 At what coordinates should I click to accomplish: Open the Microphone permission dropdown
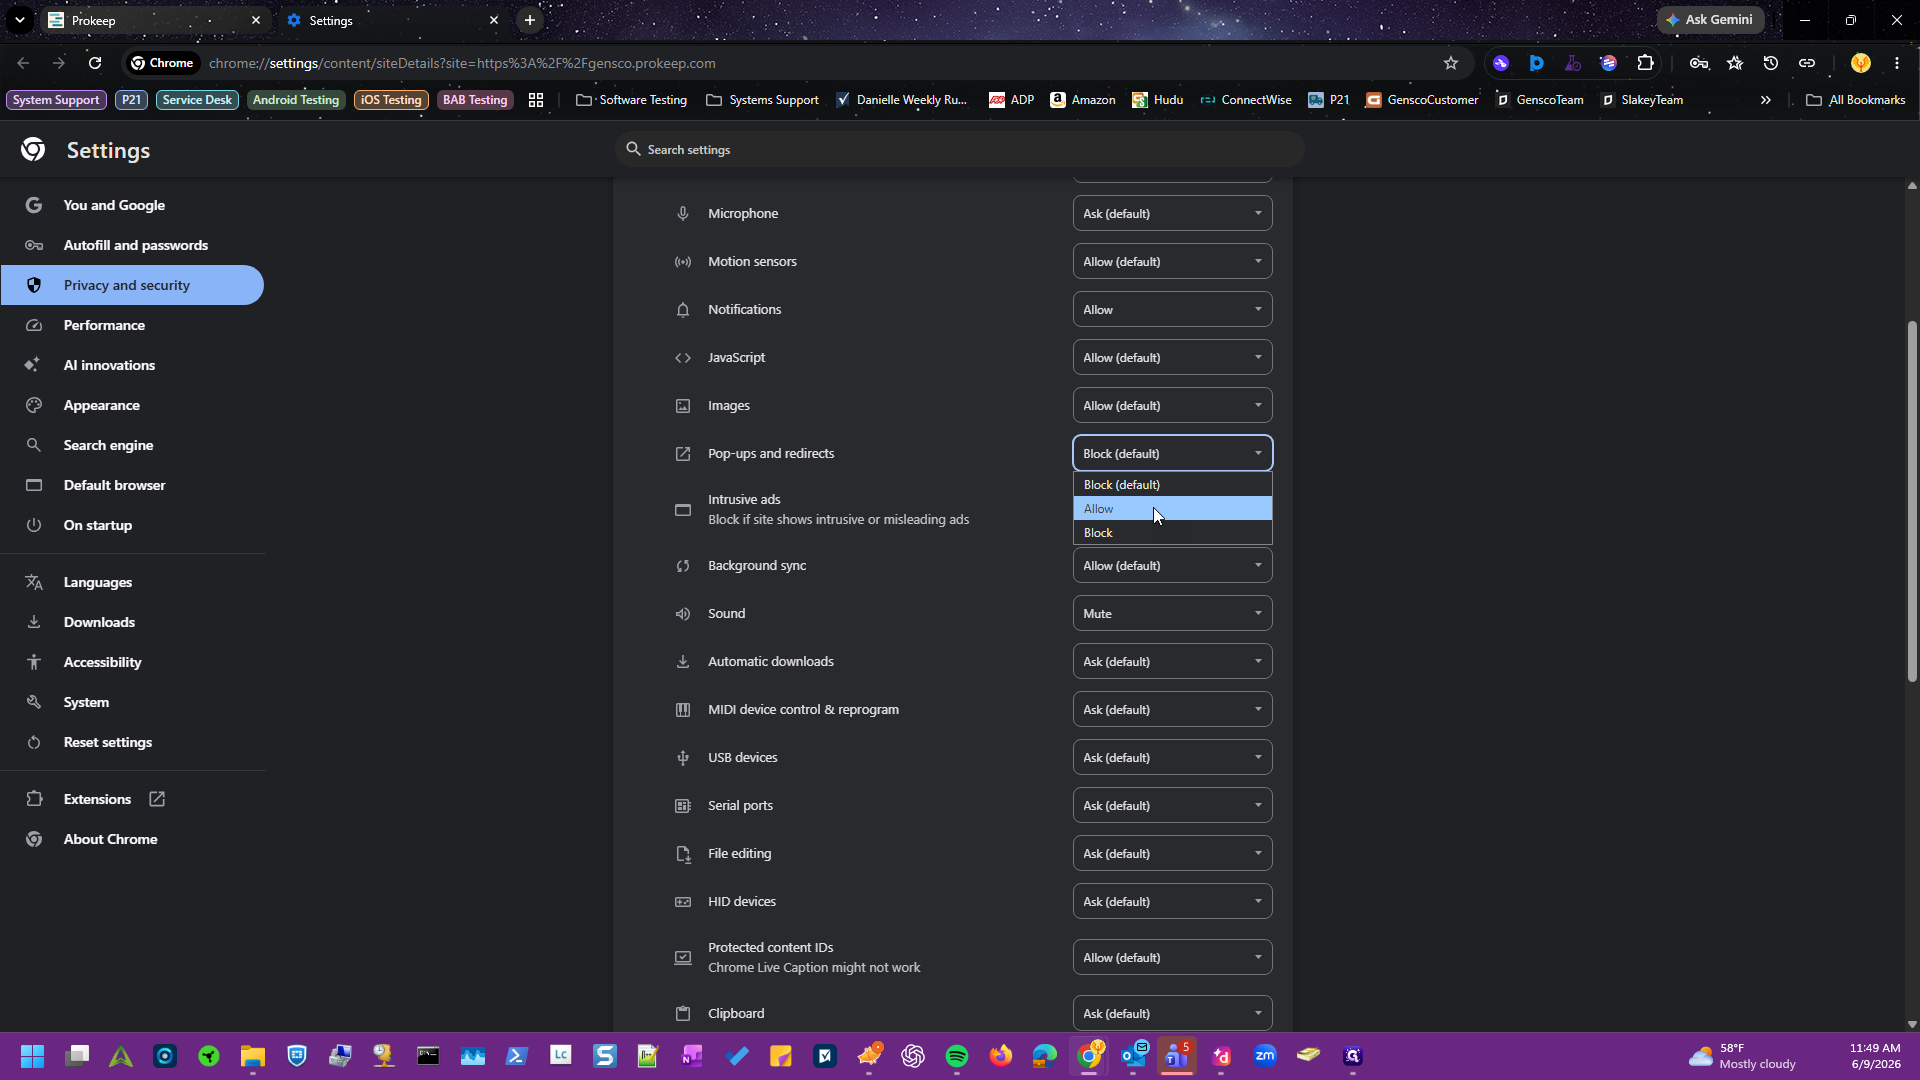pos(1172,214)
